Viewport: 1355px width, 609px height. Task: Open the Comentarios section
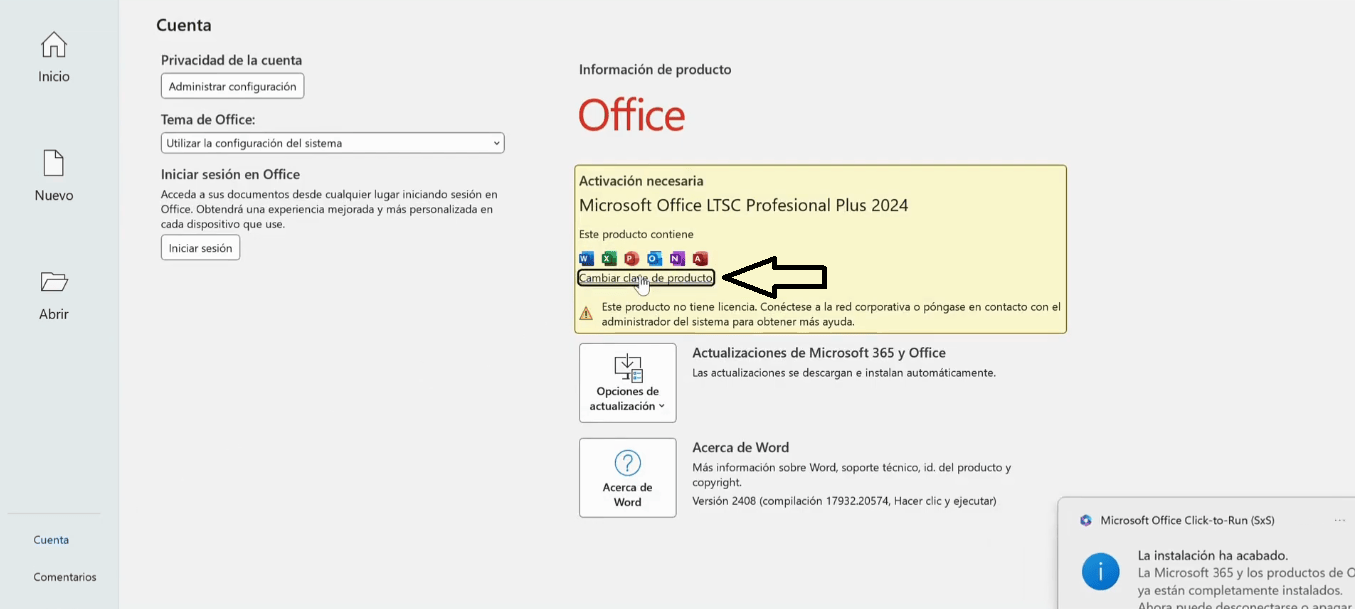pyautogui.click(x=64, y=577)
